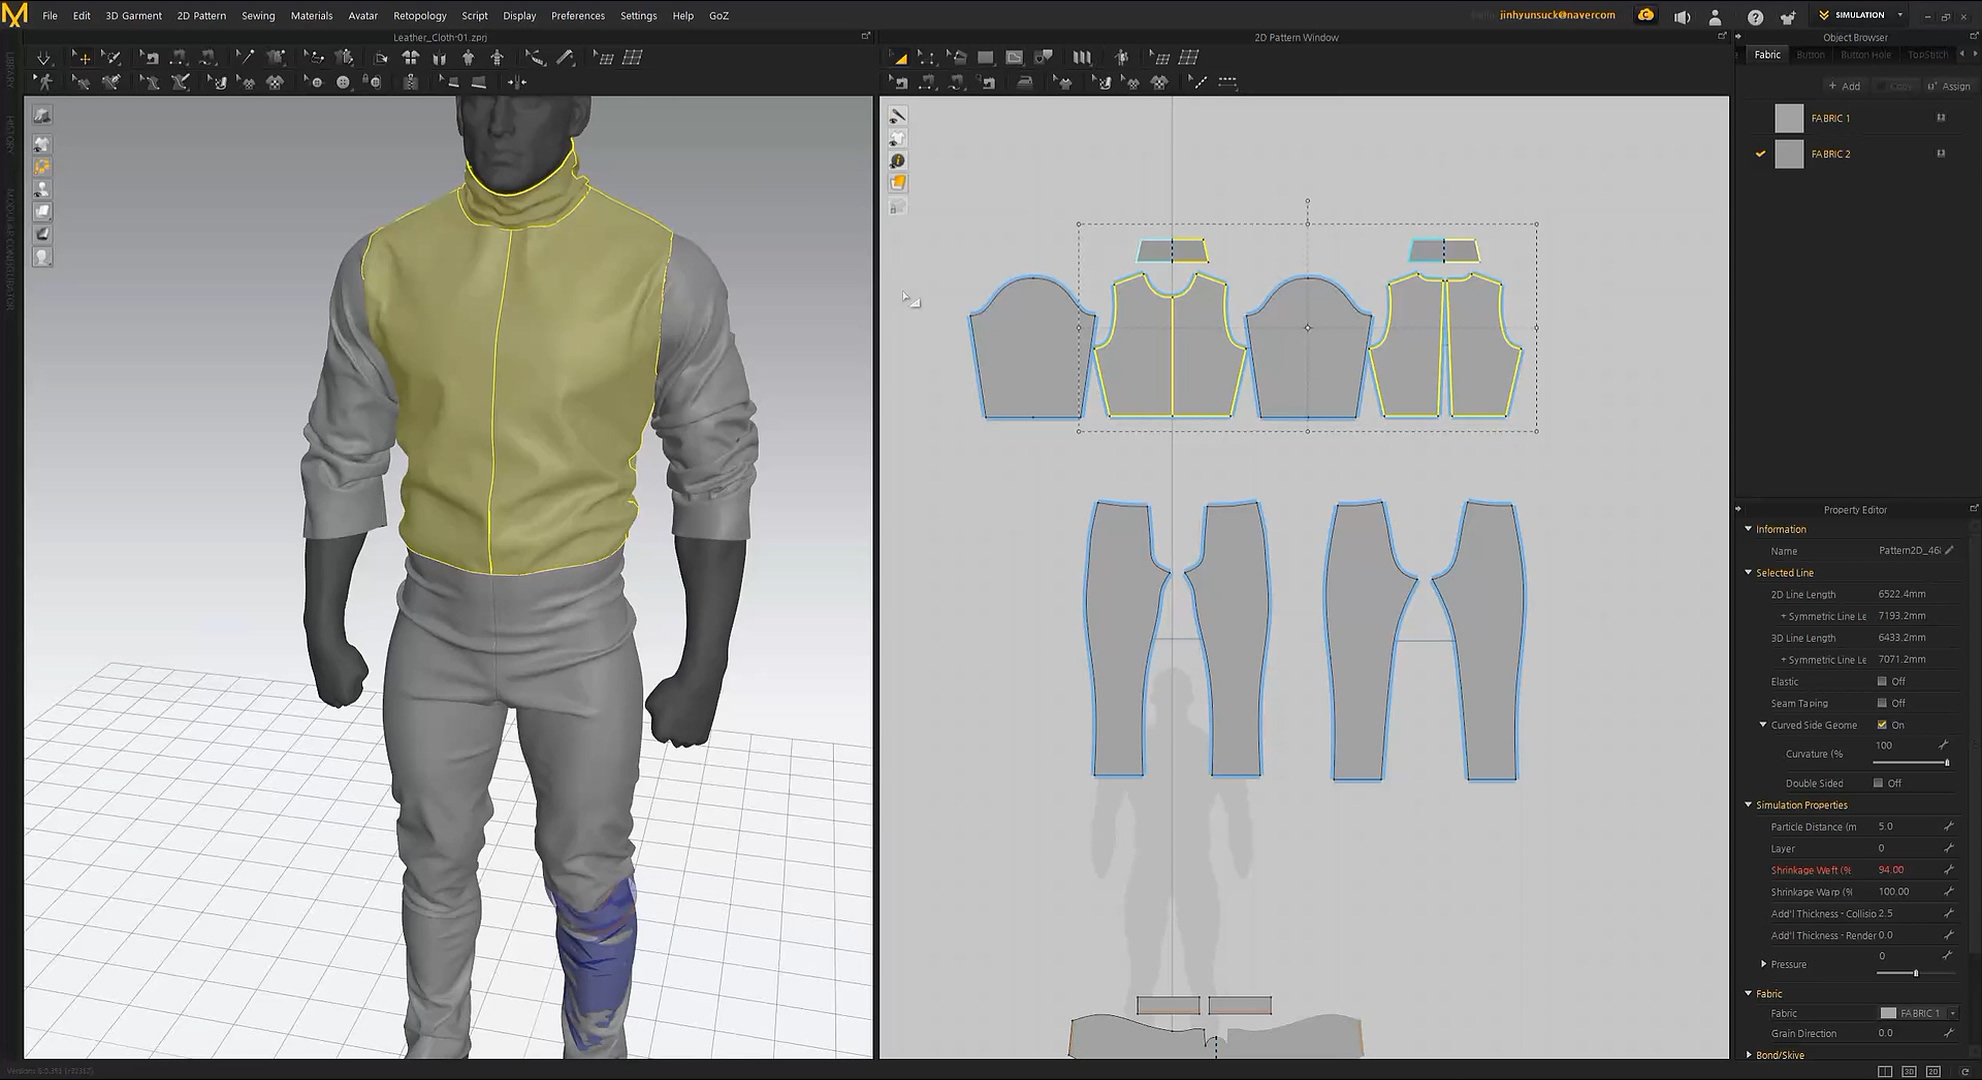This screenshot has height=1080, width=1982.
Task: Select the Steam iron tool in 2D toolbar
Action: click(1024, 83)
